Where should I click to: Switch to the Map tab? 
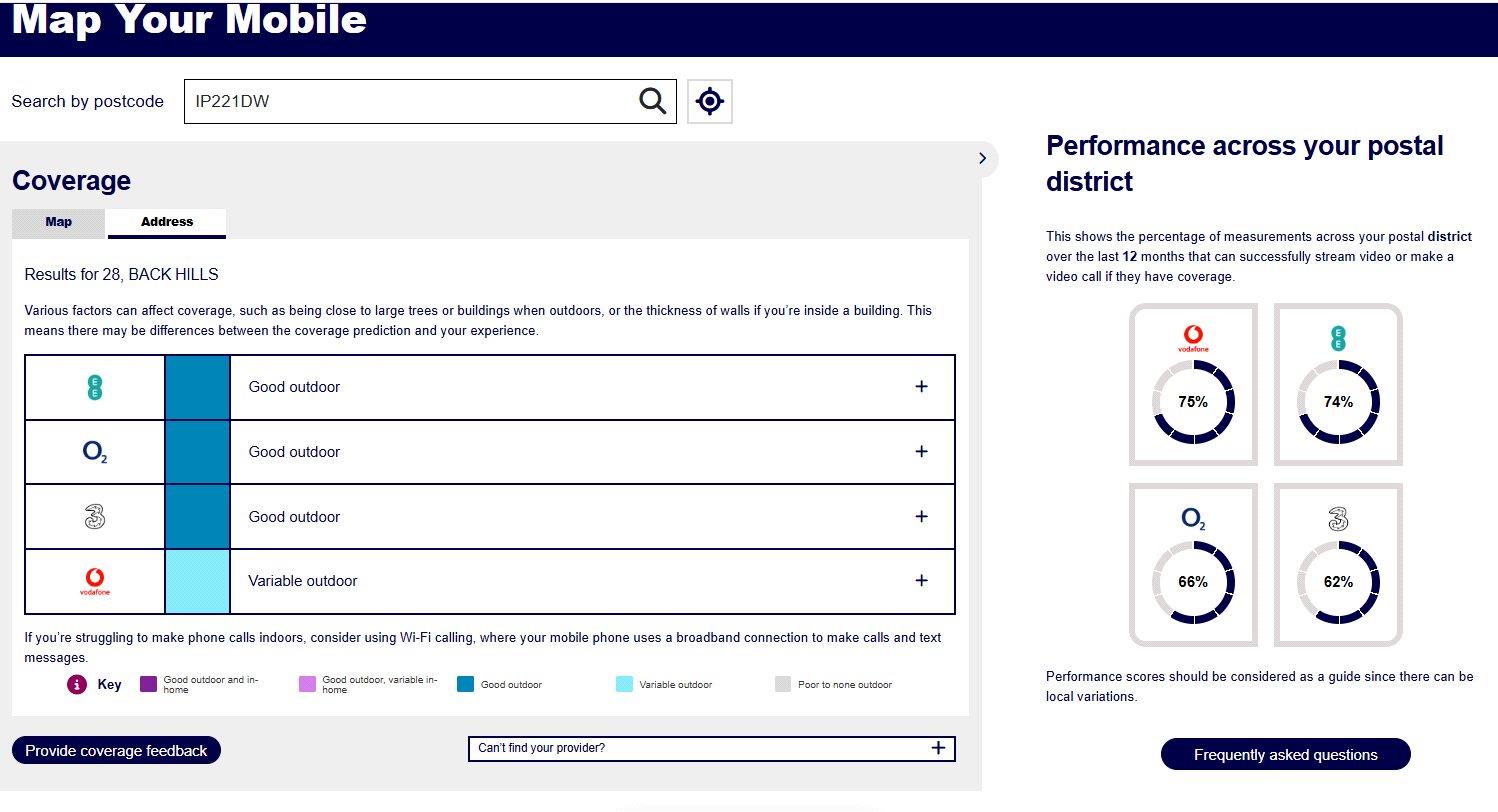(x=59, y=223)
